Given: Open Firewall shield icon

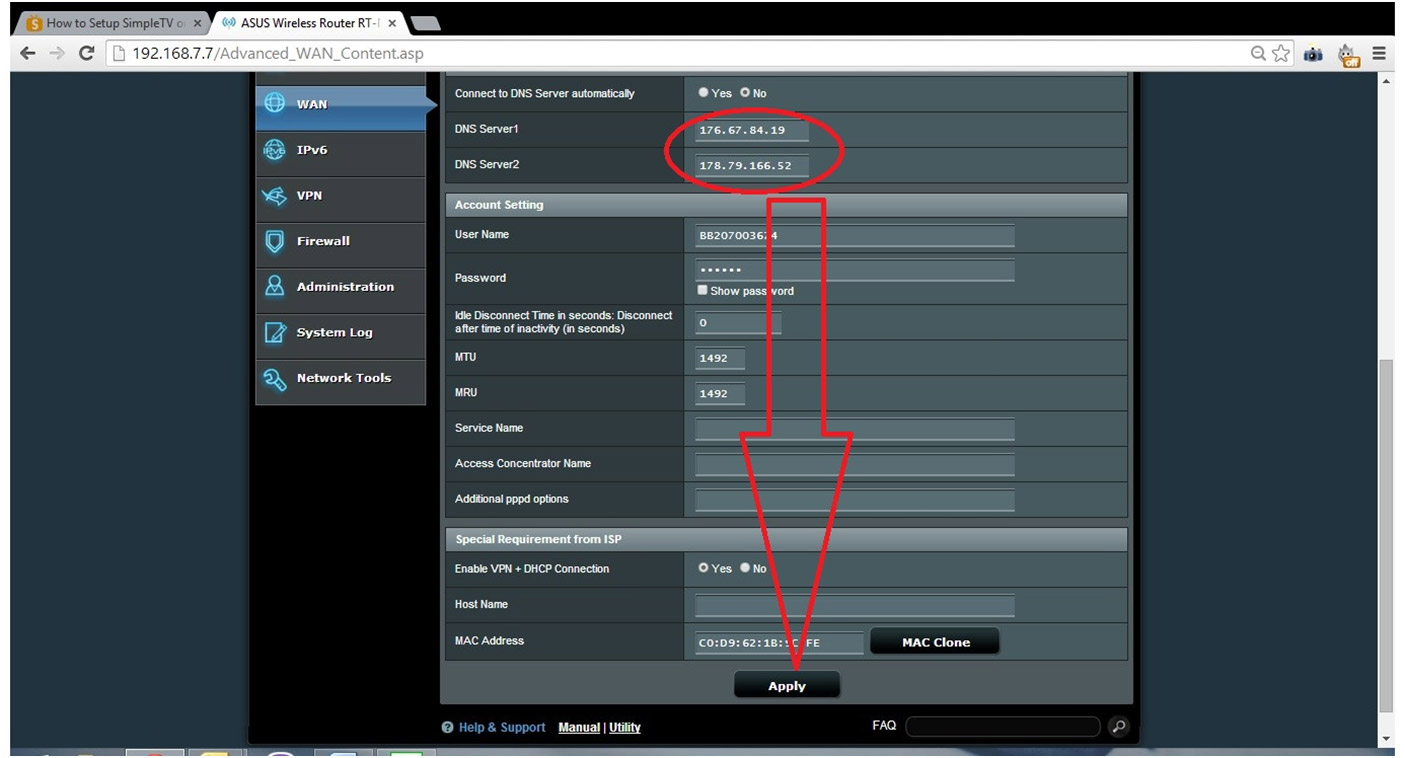Looking at the screenshot, I should (274, 241).
